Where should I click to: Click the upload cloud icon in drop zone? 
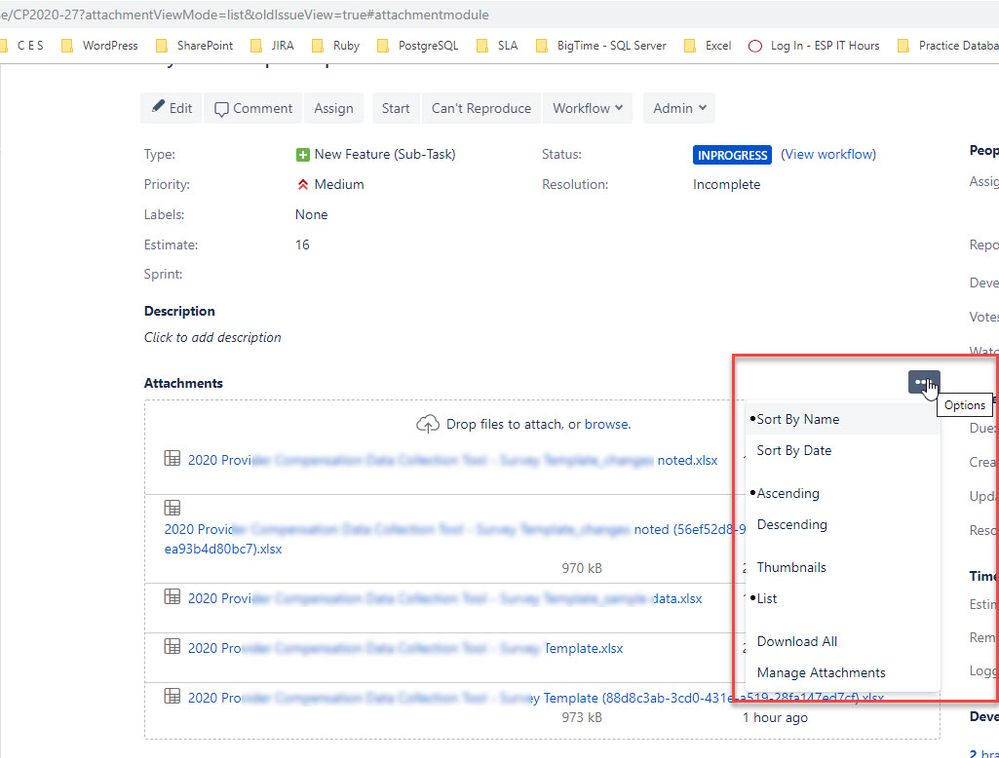[428, 424]
